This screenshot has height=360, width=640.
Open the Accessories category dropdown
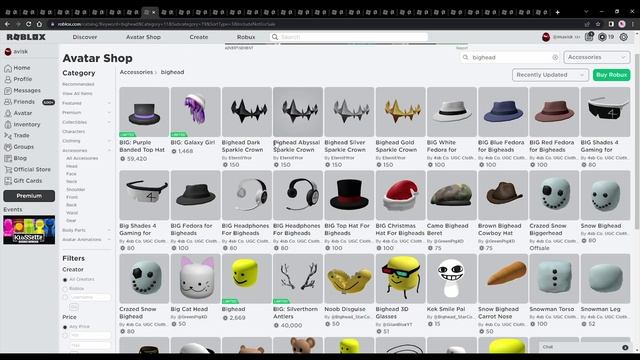click(x=597, y=58)
